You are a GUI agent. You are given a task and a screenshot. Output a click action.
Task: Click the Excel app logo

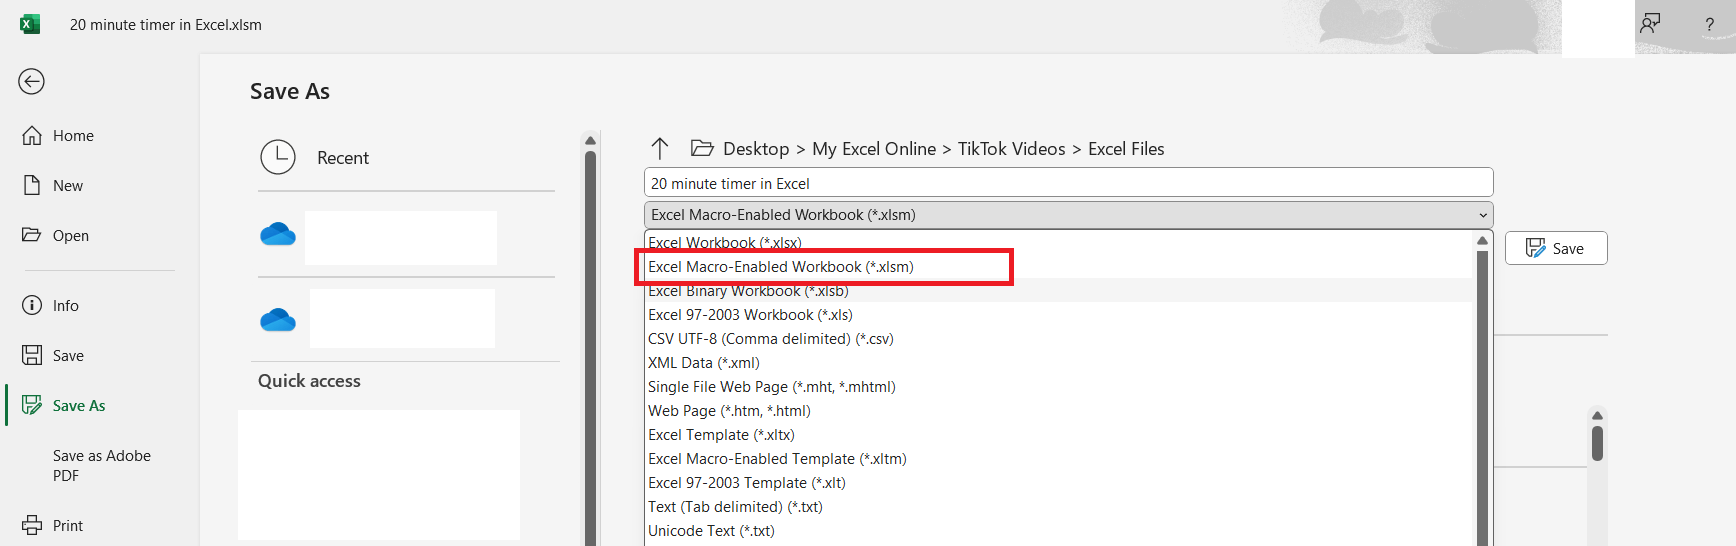point(30,24)
